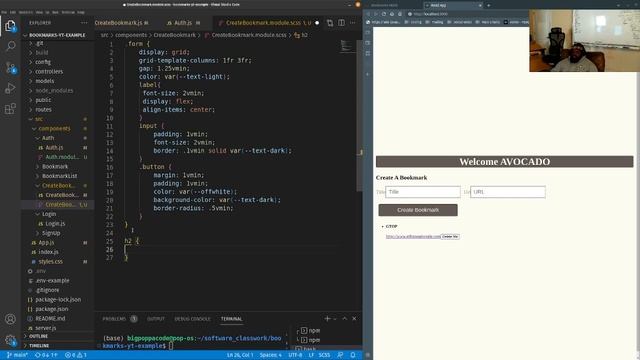
Task: Click the site info icon in address bar
Action: (410, 14)
